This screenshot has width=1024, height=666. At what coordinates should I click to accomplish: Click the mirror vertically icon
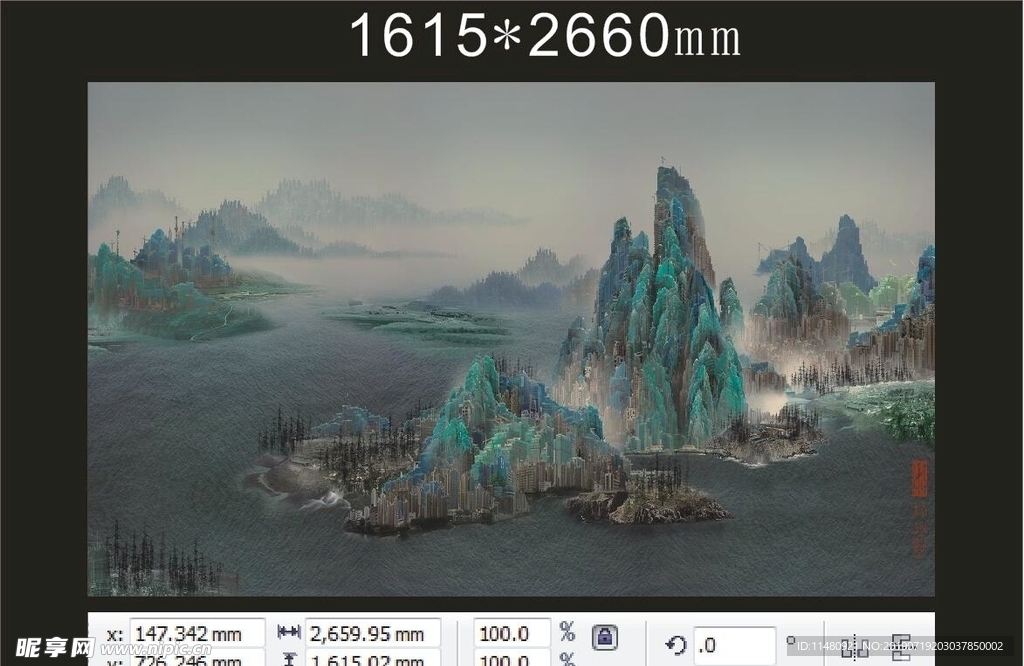point(901,646)
